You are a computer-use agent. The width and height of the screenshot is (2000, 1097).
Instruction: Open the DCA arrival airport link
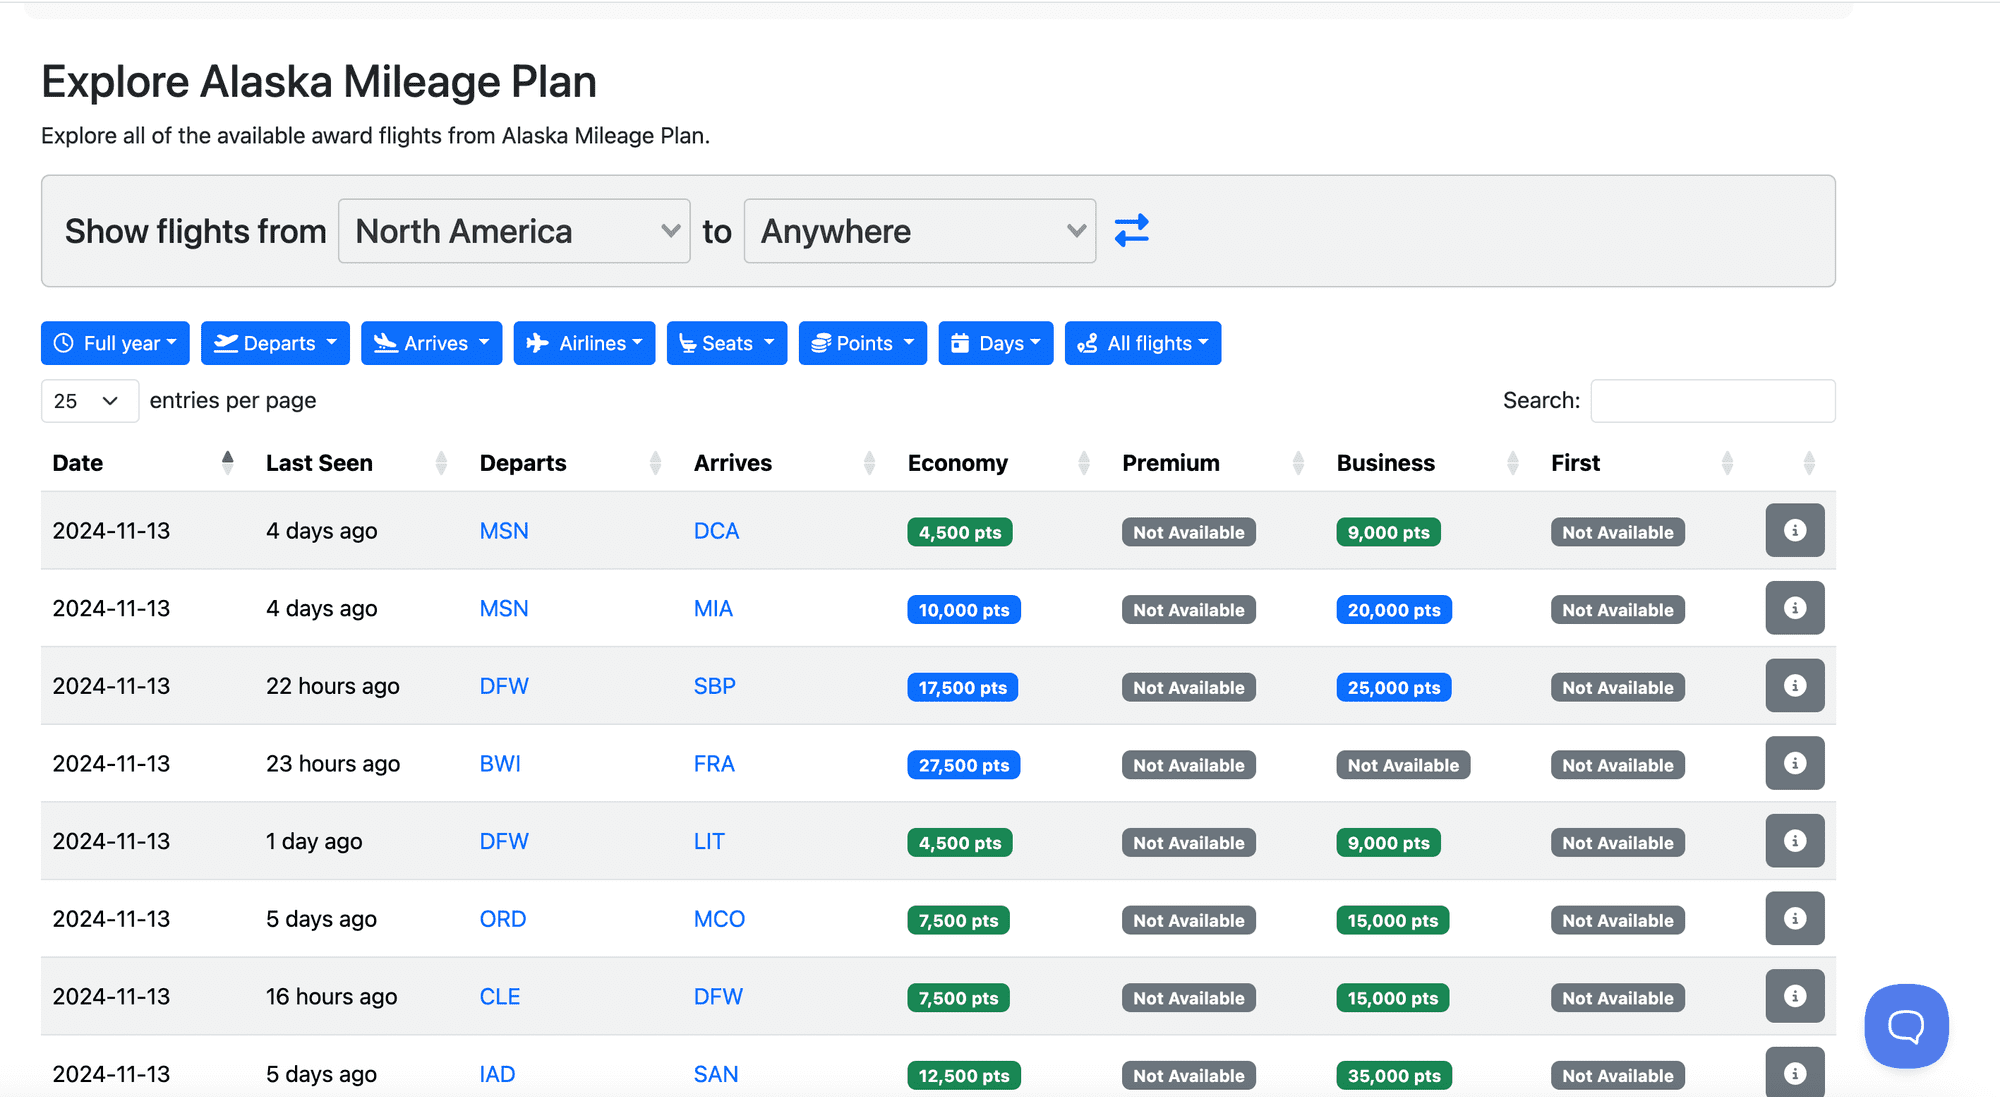tap(716, 531)
